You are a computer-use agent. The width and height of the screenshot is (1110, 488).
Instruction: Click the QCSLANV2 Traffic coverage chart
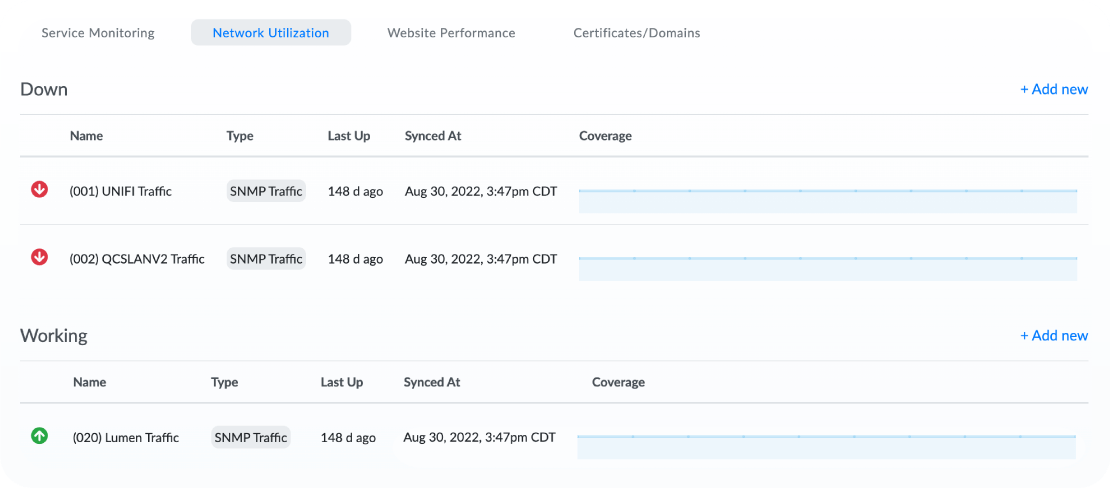(x=827, y=267)
